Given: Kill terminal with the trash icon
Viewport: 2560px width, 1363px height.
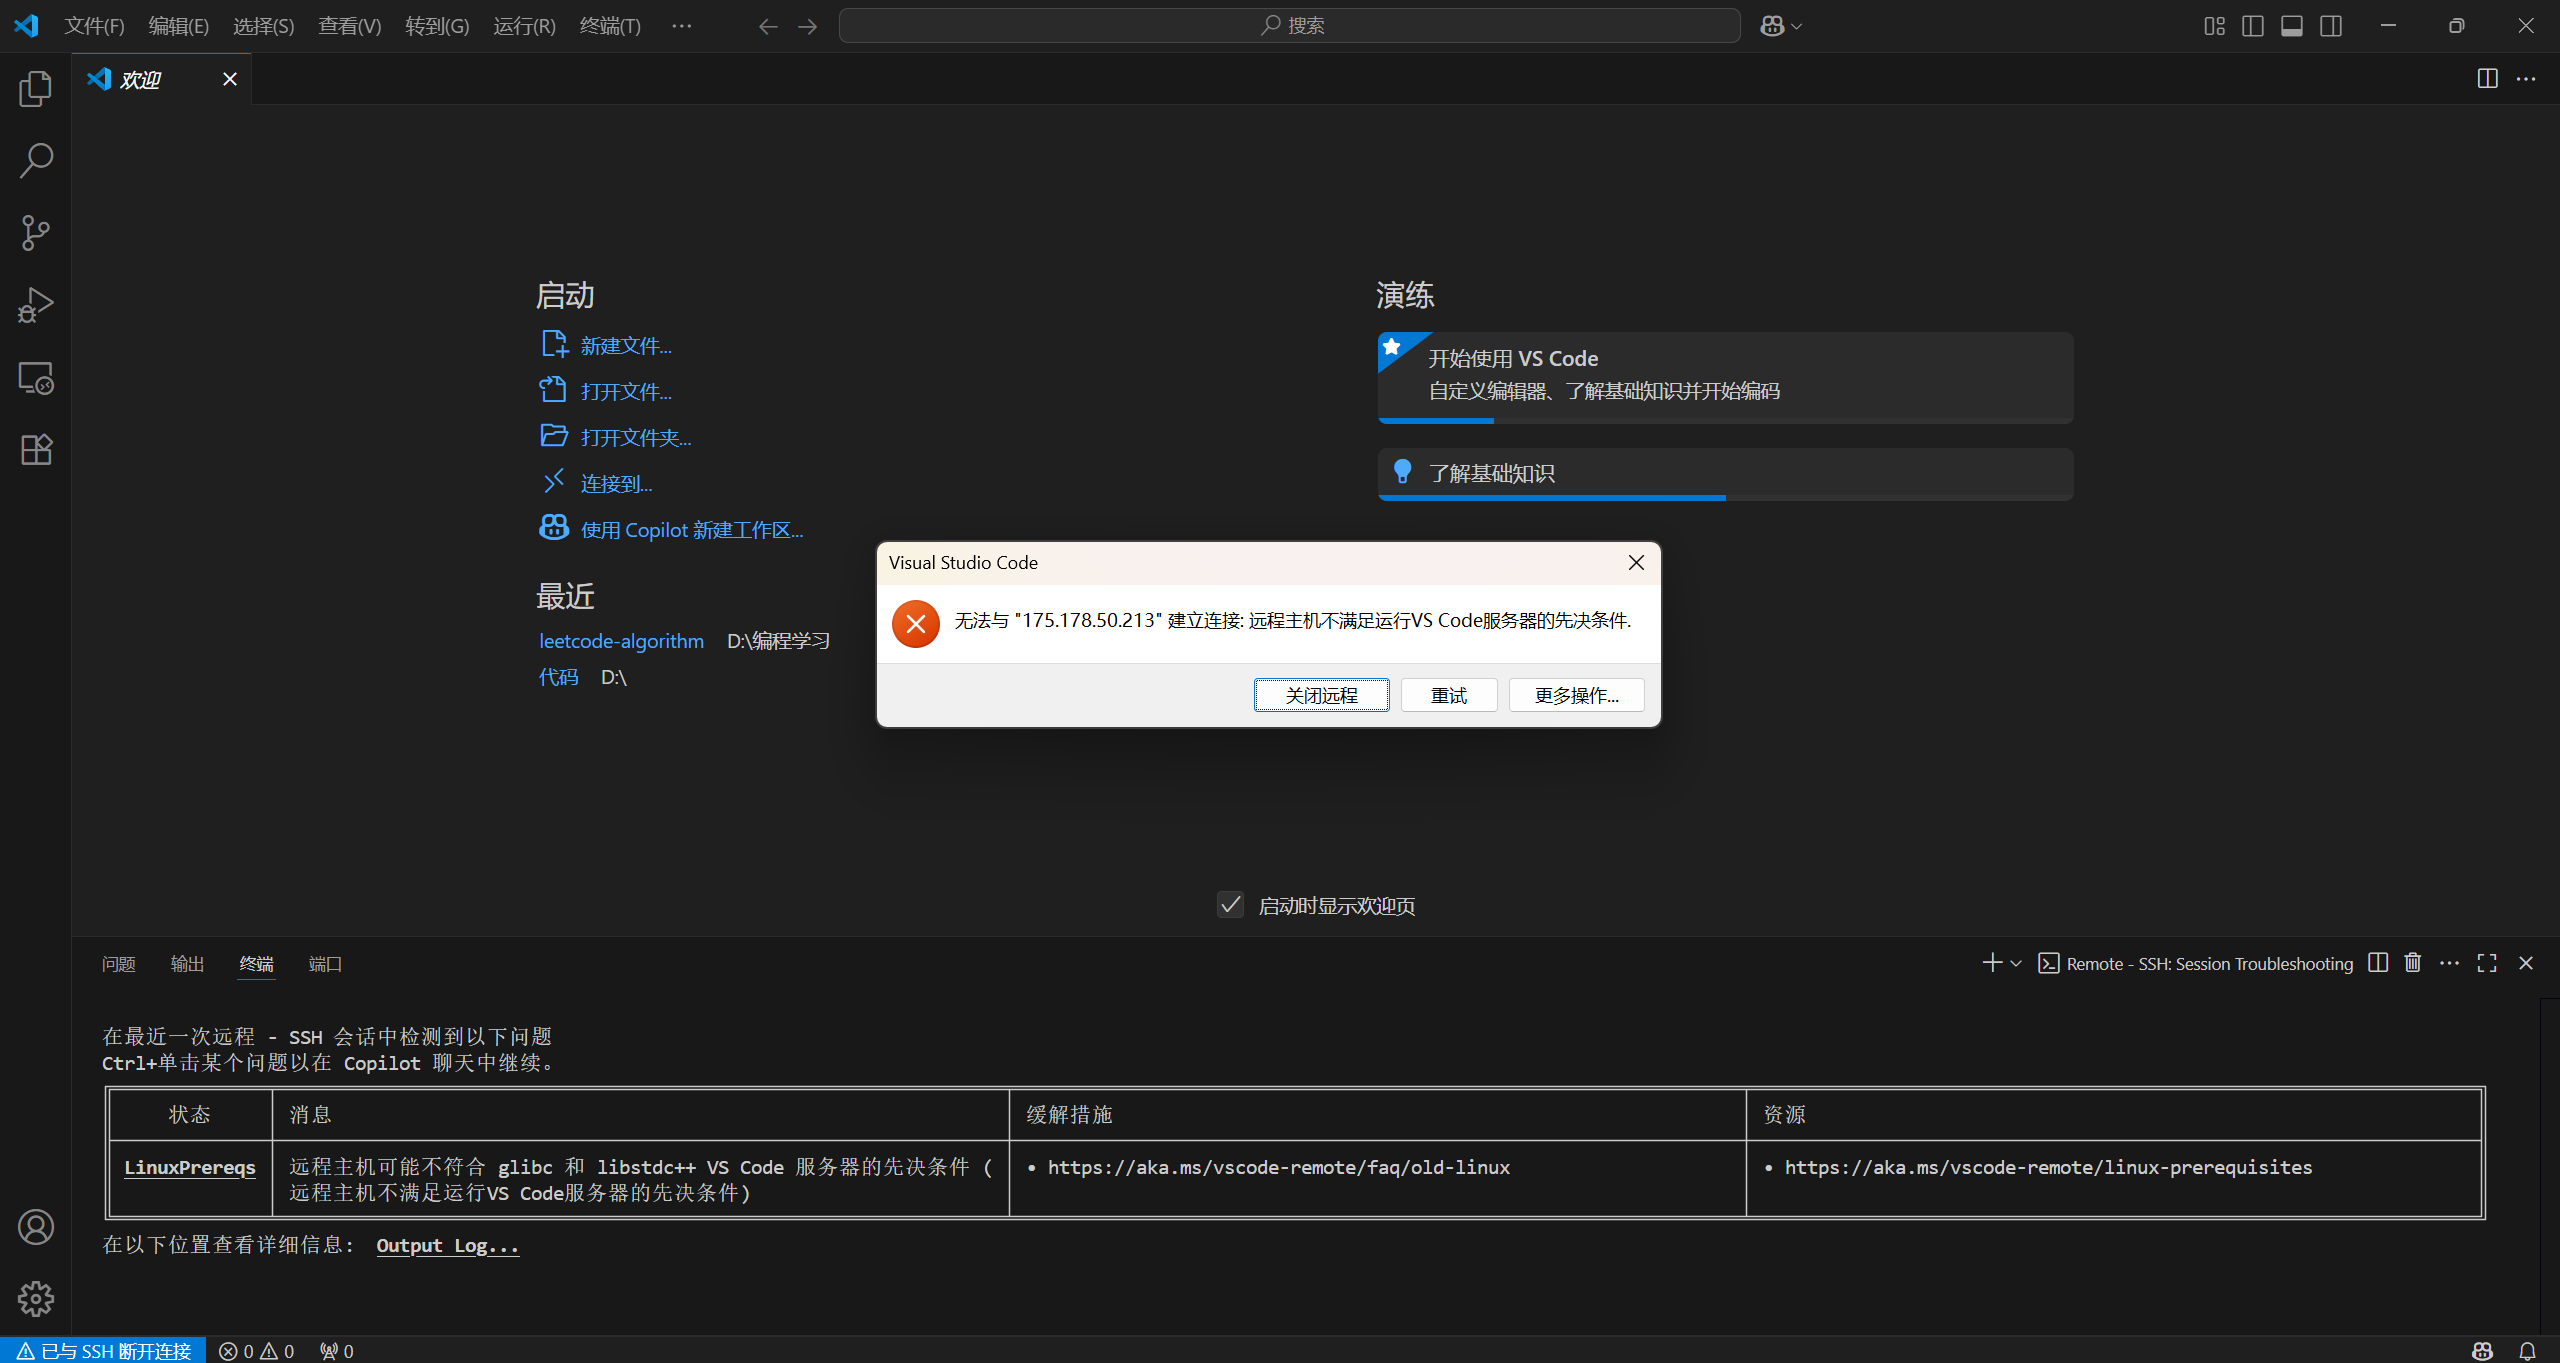Looking at the screenshot, I should pos(2413,963).
